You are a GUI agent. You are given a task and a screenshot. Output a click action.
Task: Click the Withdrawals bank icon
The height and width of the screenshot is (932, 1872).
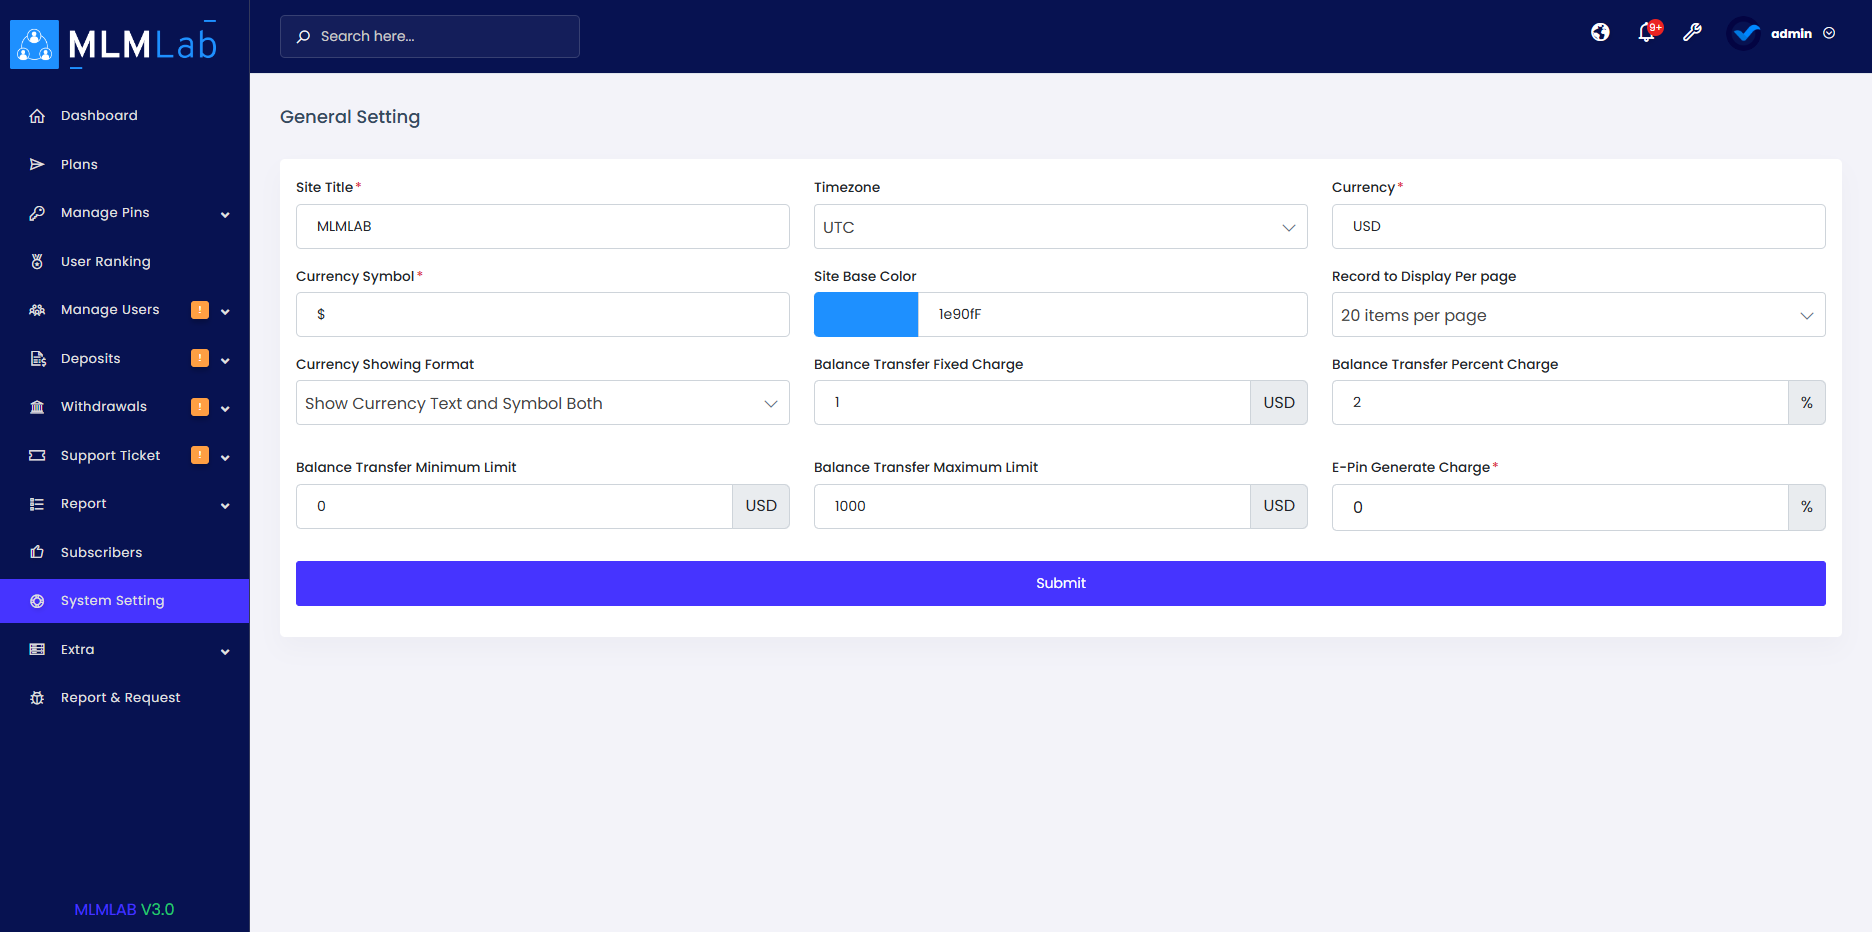click(x=37, y=407)
